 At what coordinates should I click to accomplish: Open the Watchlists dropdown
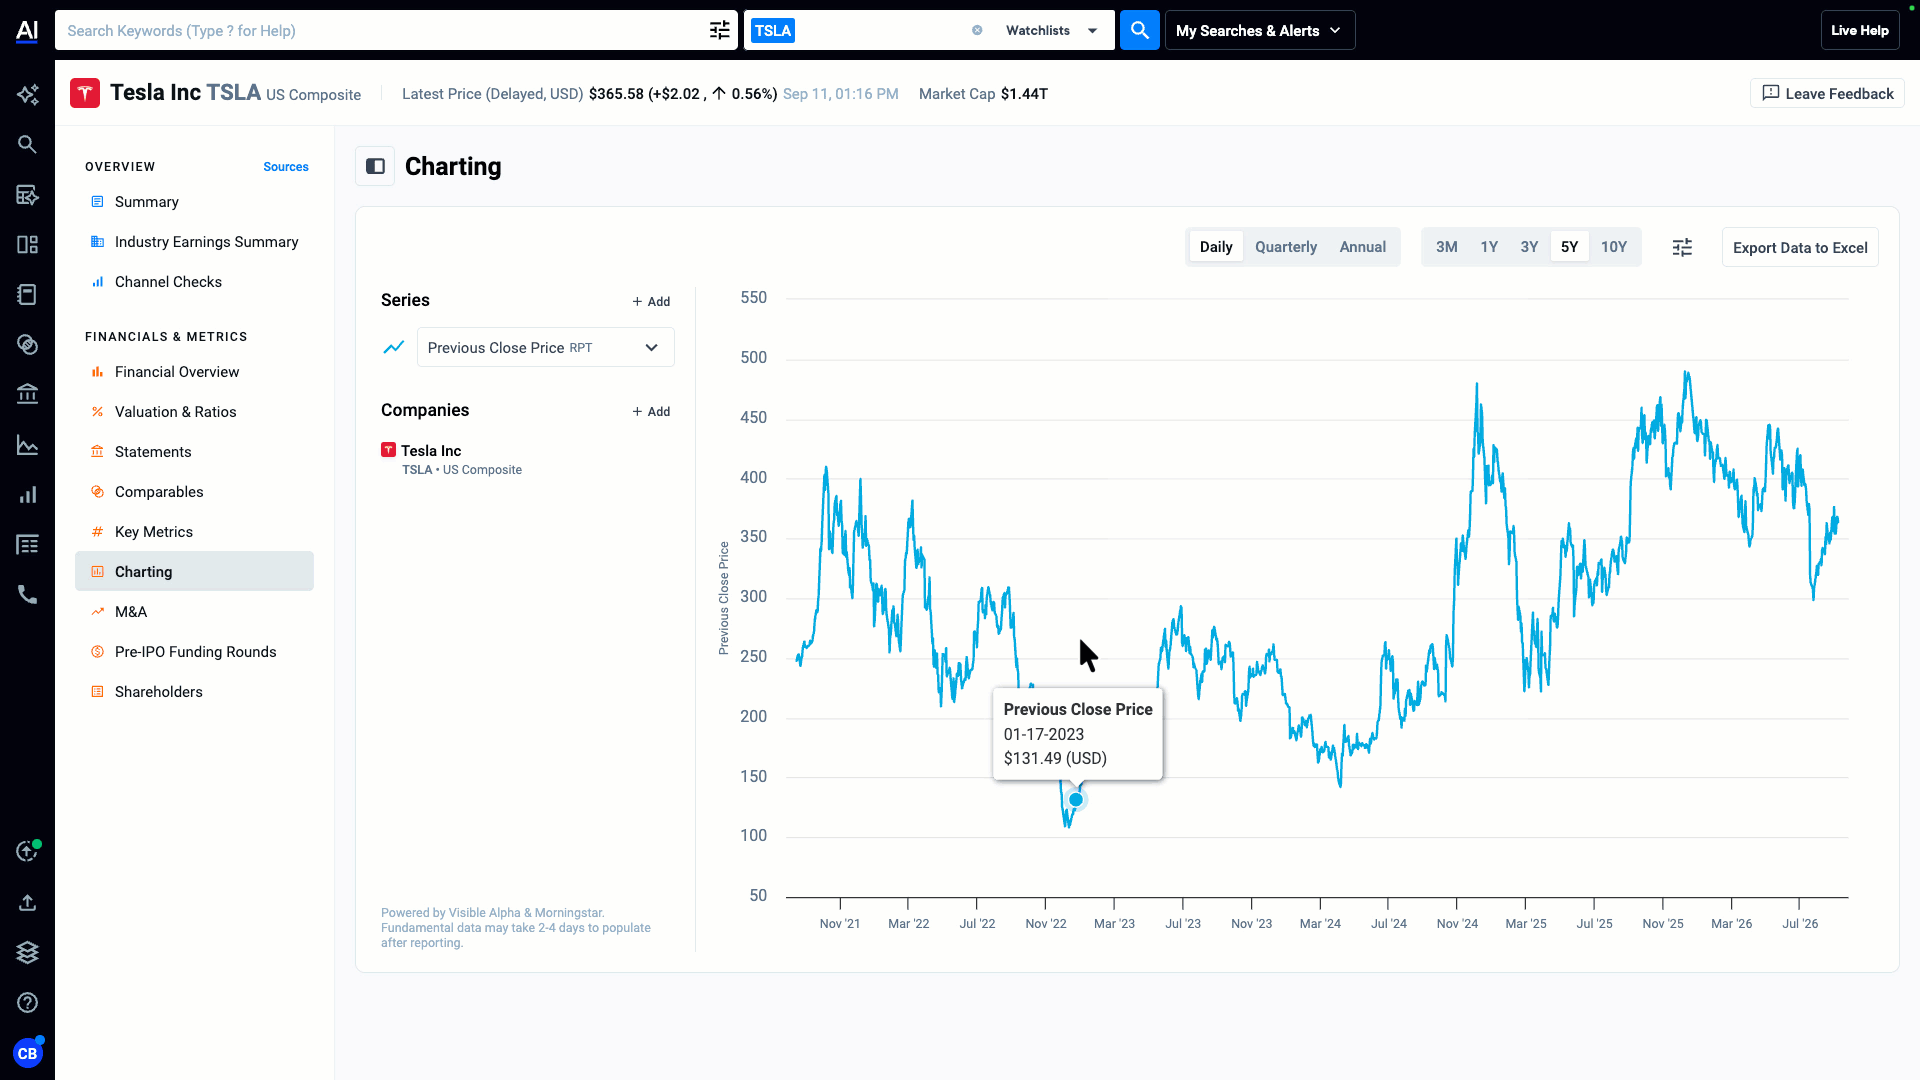click(x=1052, y=30)
